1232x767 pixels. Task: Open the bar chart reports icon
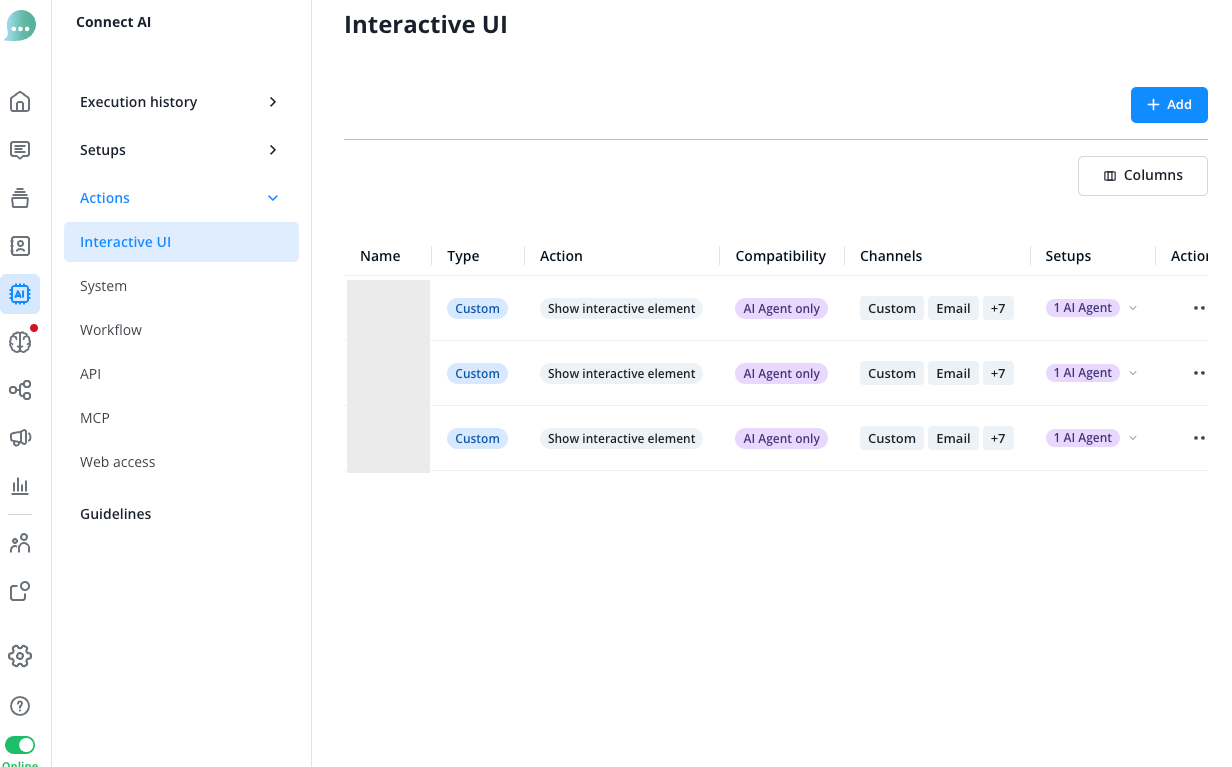click(20, 486)
